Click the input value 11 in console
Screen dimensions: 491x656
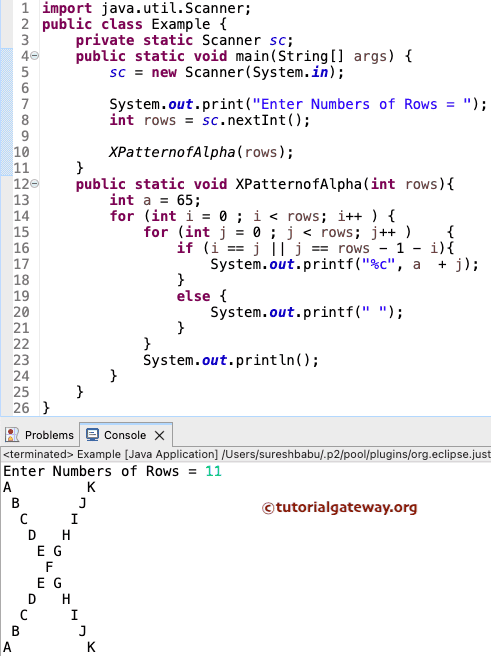(x=213, y=472)
